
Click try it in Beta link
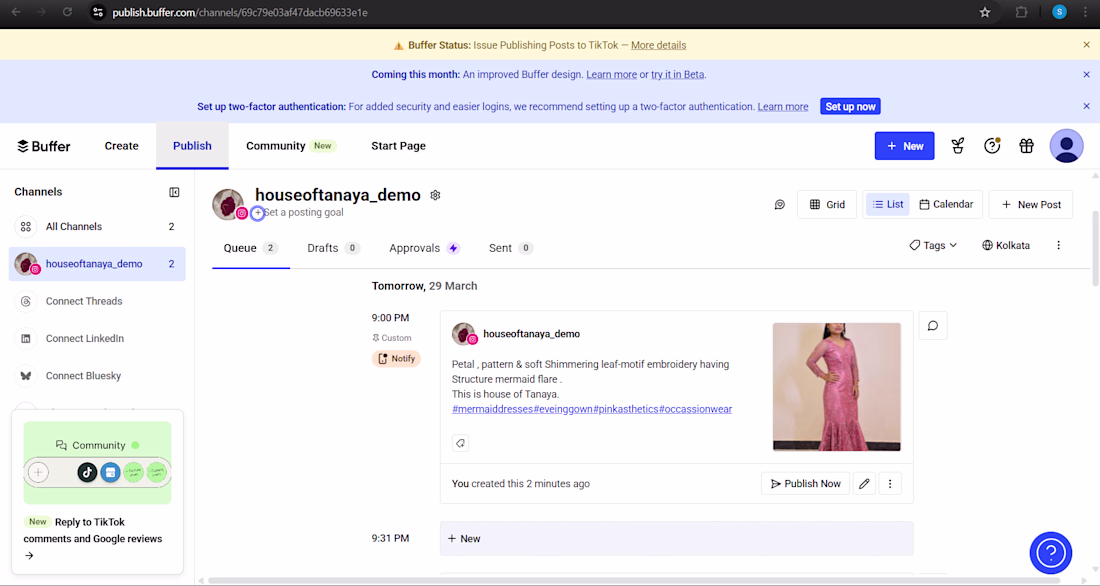point(678,74)
